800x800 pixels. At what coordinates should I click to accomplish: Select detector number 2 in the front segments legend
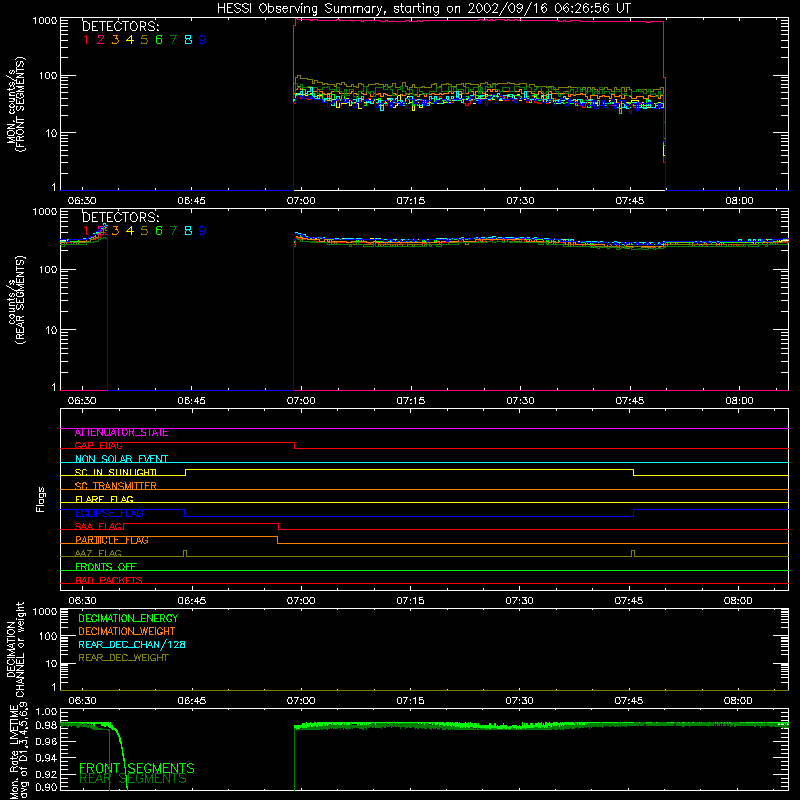[x=101, y=40]
